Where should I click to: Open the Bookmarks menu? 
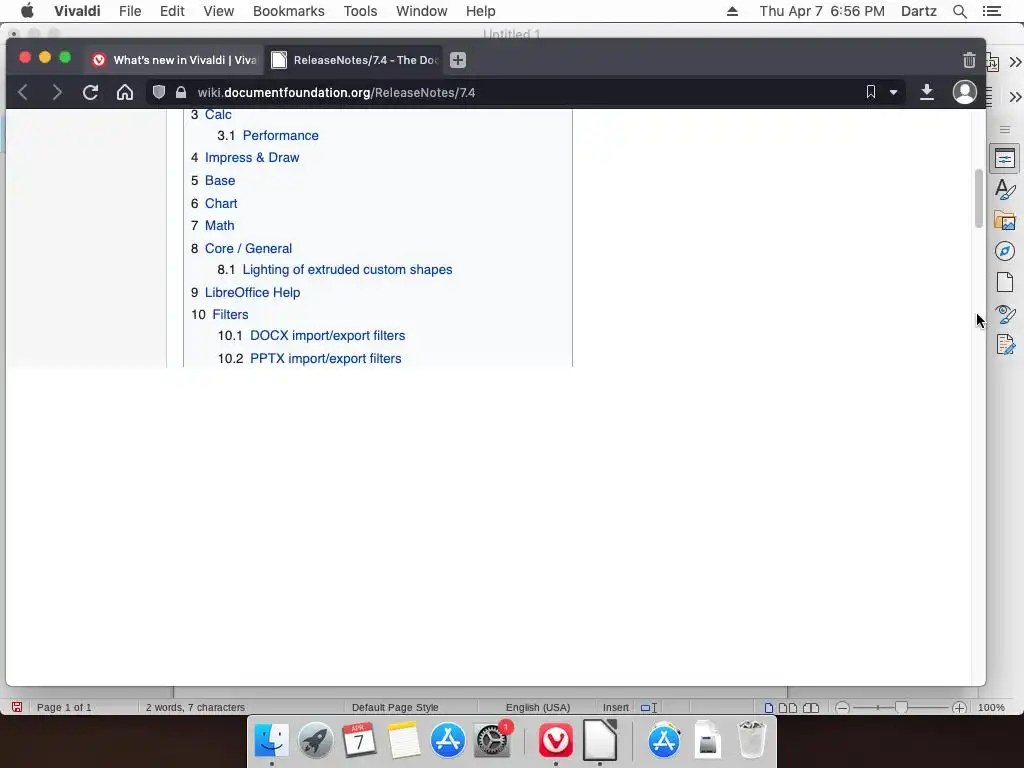point(289,11)
